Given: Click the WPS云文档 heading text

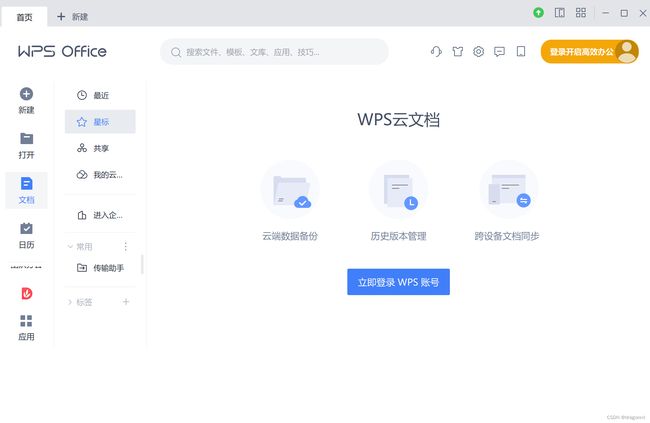Looking at the screenshot, I should click(x=398, y=119).
